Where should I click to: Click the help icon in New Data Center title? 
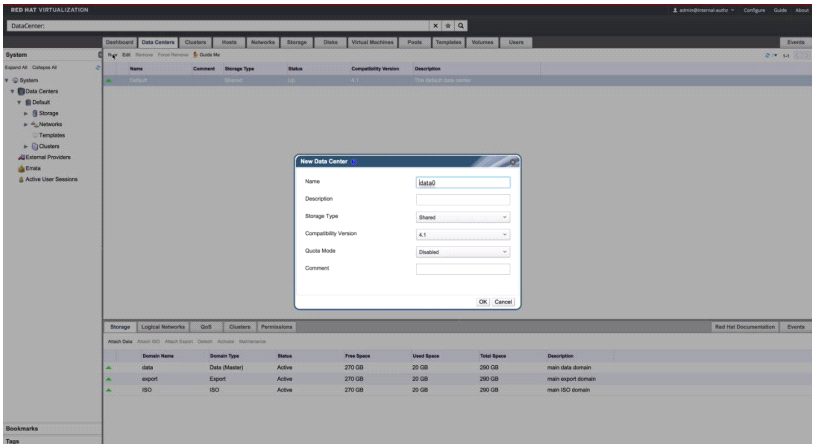click(353, 161)
